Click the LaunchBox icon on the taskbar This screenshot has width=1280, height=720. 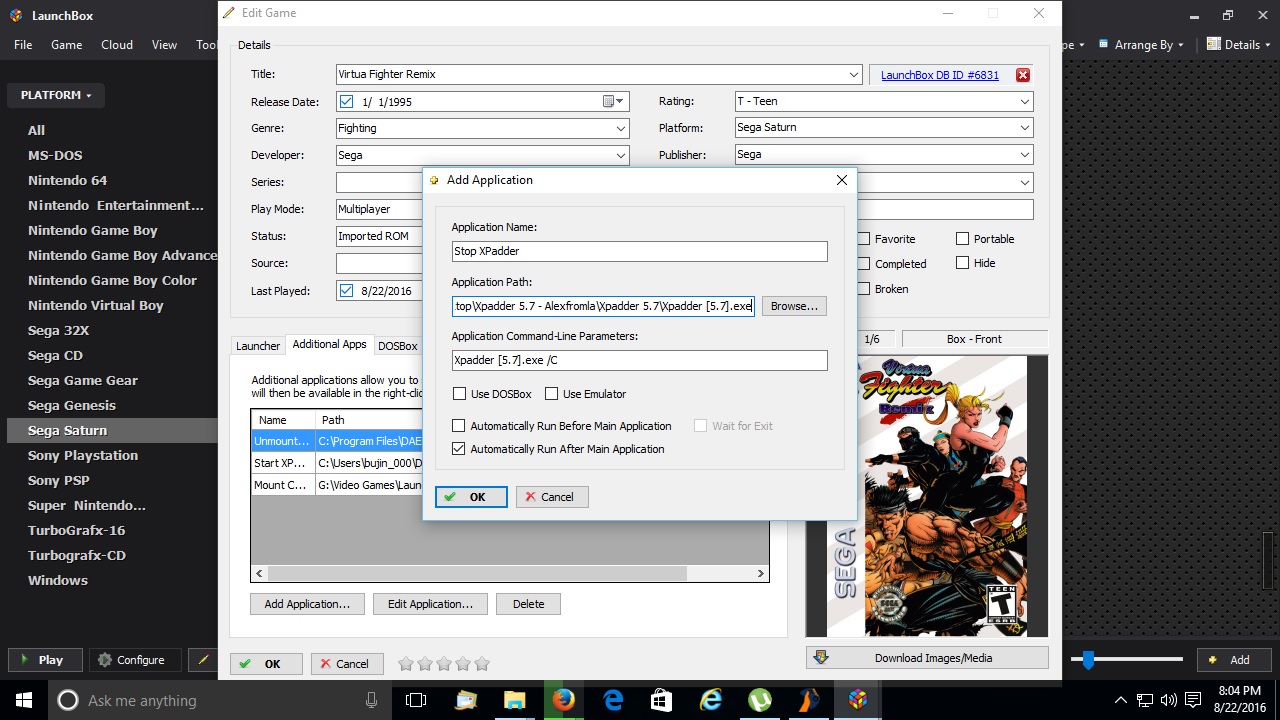[x=857, y=700]
